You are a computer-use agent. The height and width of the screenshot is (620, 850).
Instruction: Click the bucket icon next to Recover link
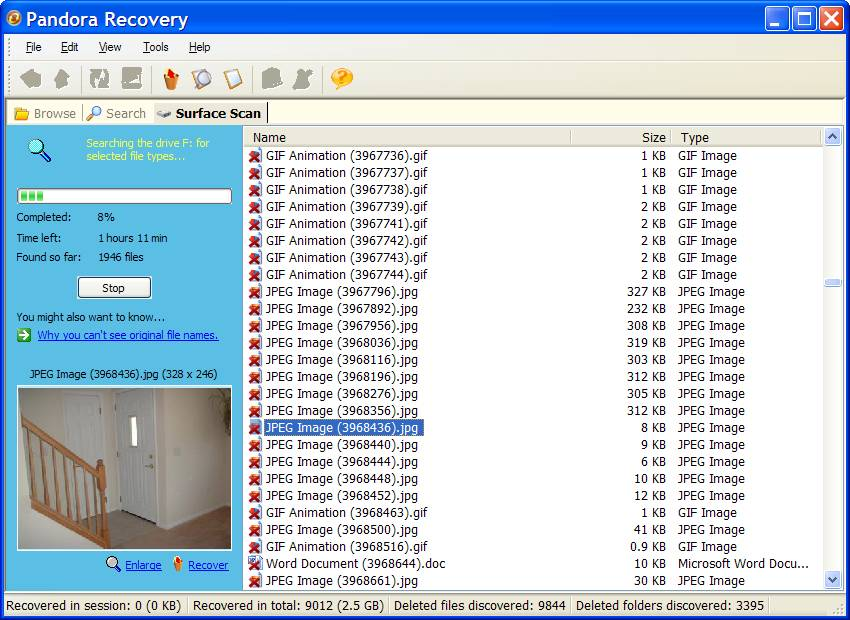point(178,564)
